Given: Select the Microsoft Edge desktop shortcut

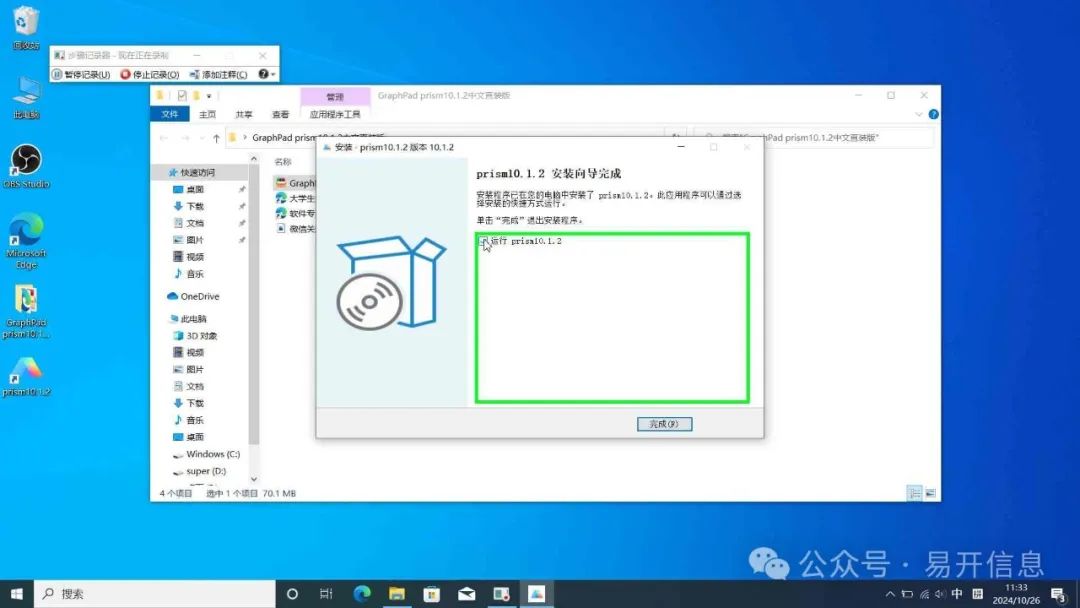Looking at the screenshot, I should click(x=25, y=241).
